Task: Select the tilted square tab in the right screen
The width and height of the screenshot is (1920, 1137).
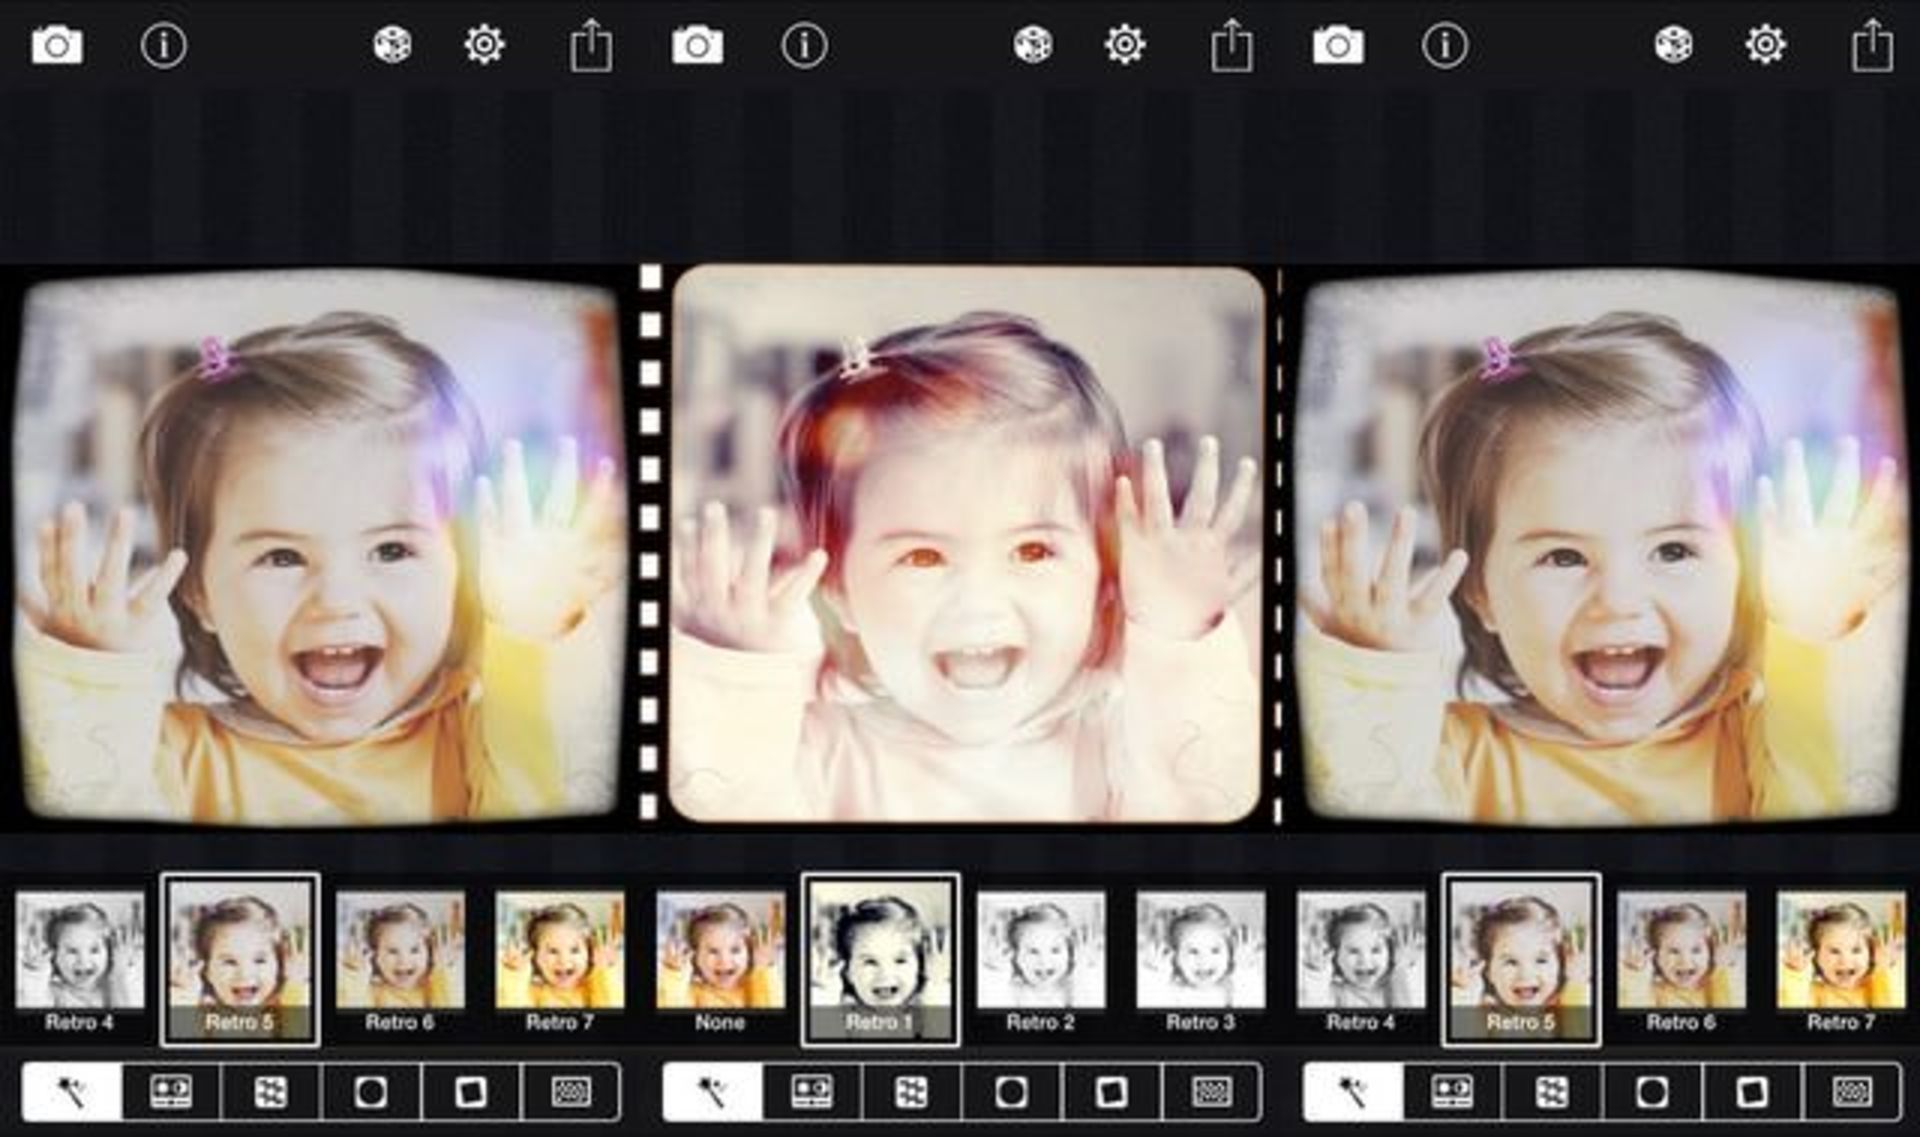Action: 1753,1092
